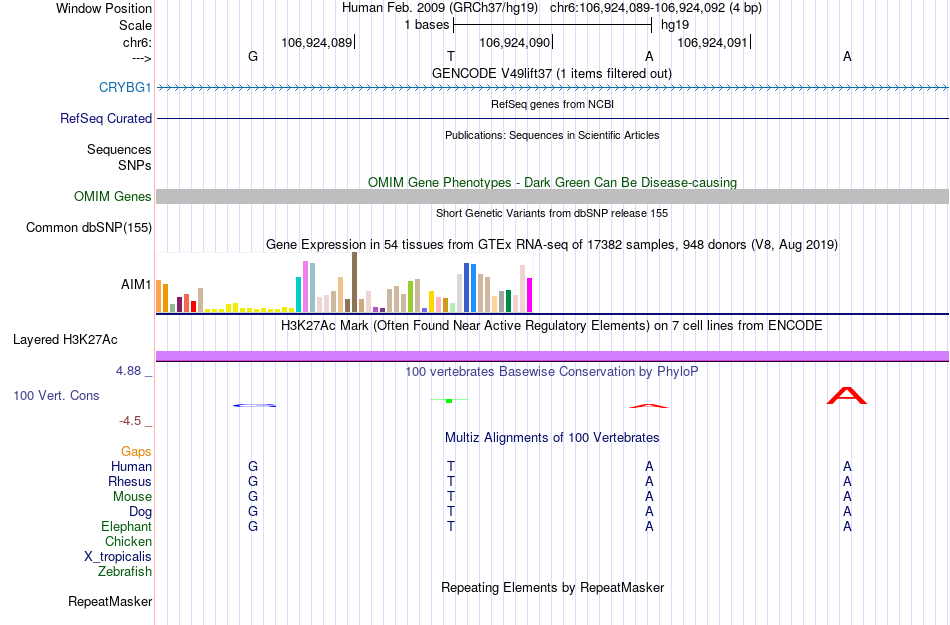This screenshot has width=950, height=625.
Task: Click 'Multiz Alignments of 100 Vertebrates' title
Action: coord(552,437)
